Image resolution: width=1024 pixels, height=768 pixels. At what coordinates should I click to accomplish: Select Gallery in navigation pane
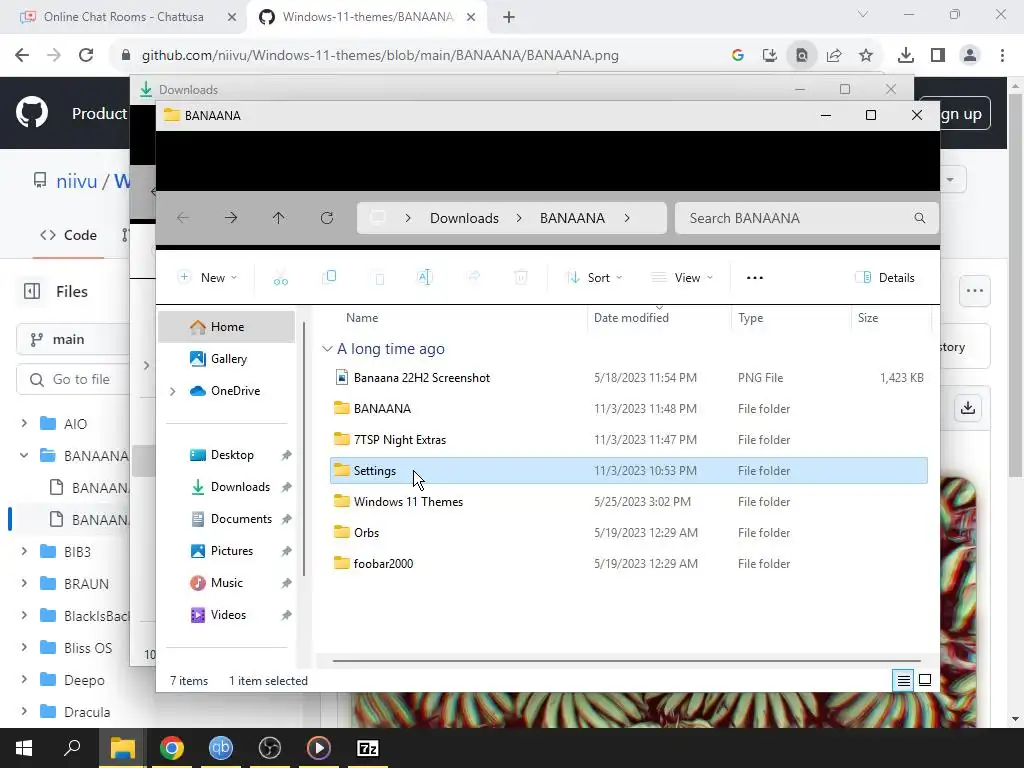click(227, 359)
